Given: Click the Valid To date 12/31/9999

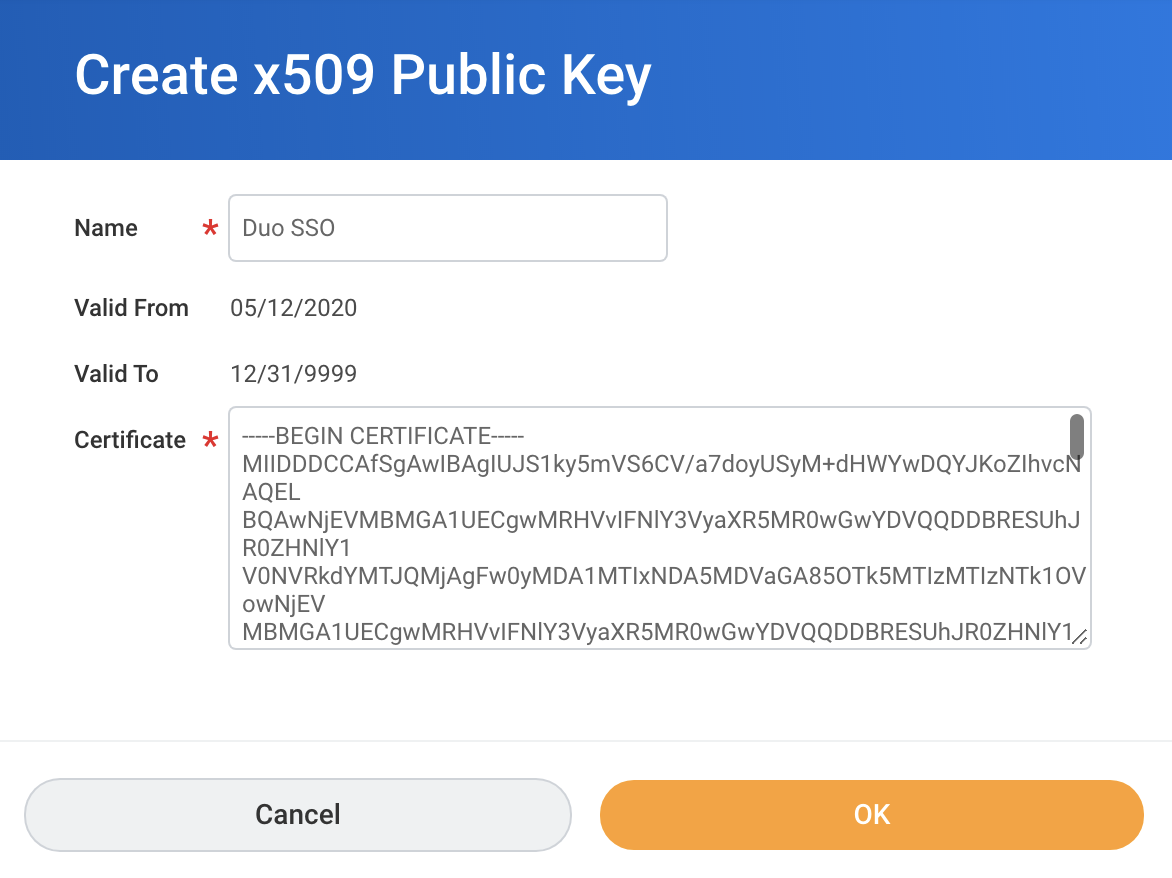Looking at the screenshot, I should click(x=293, y=374).
